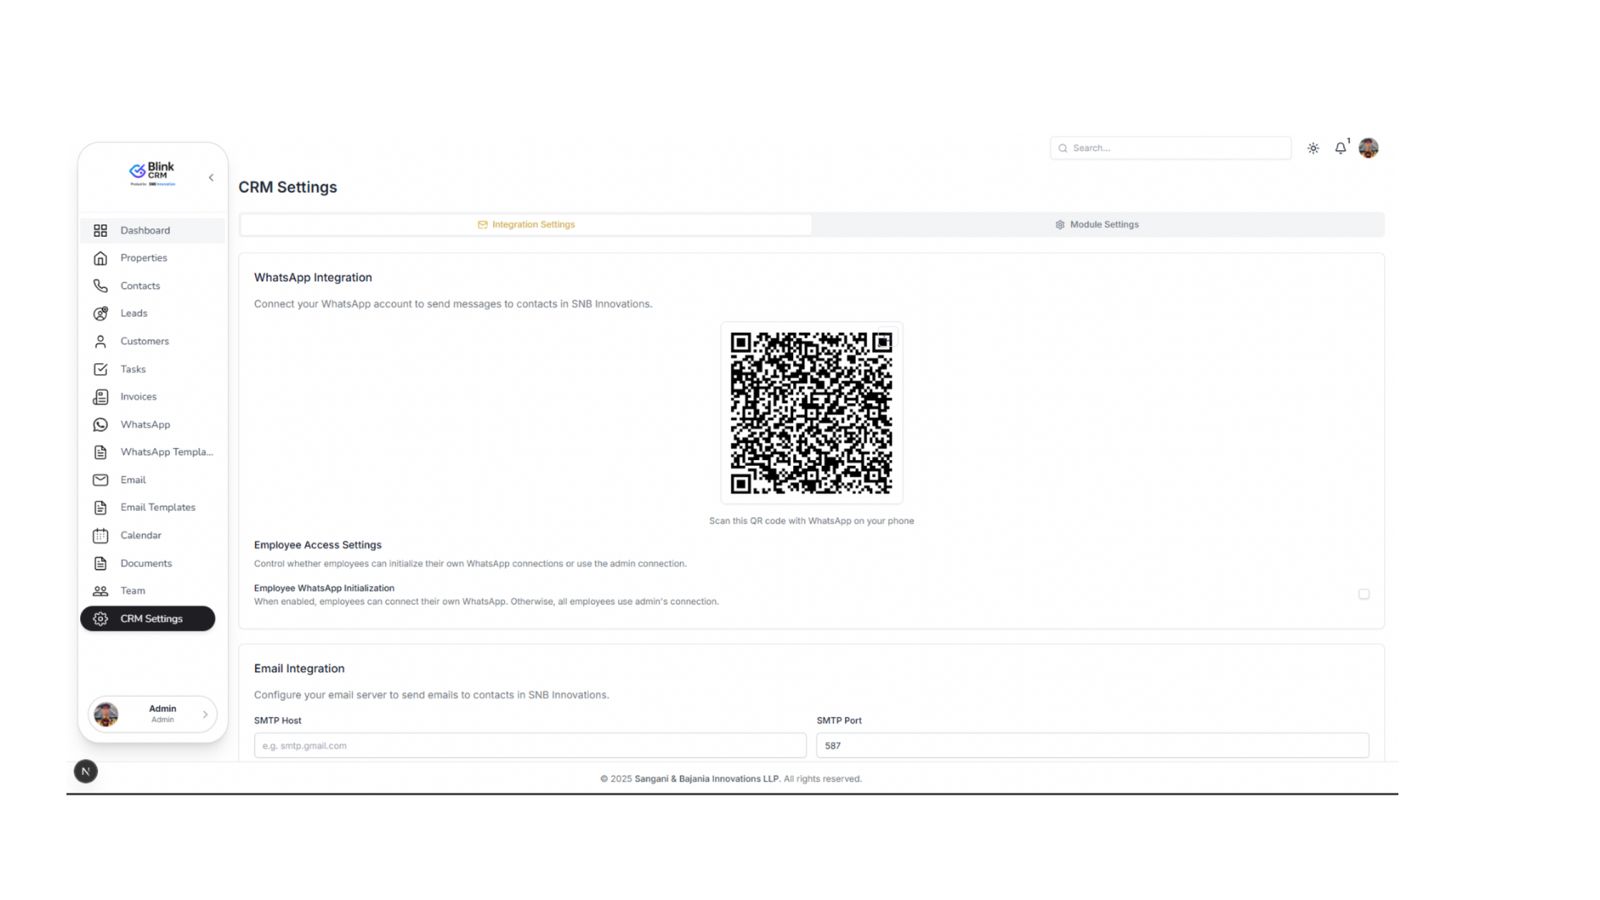1600x900 pixels.
Task: Click the Dashboard grid icon in sidebar
Action: [100, 231]
